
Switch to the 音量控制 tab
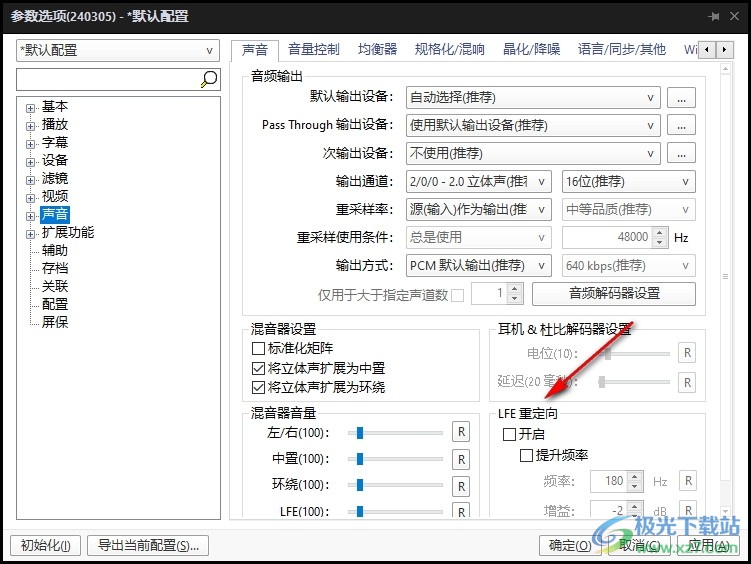click(x=314, y=49)
